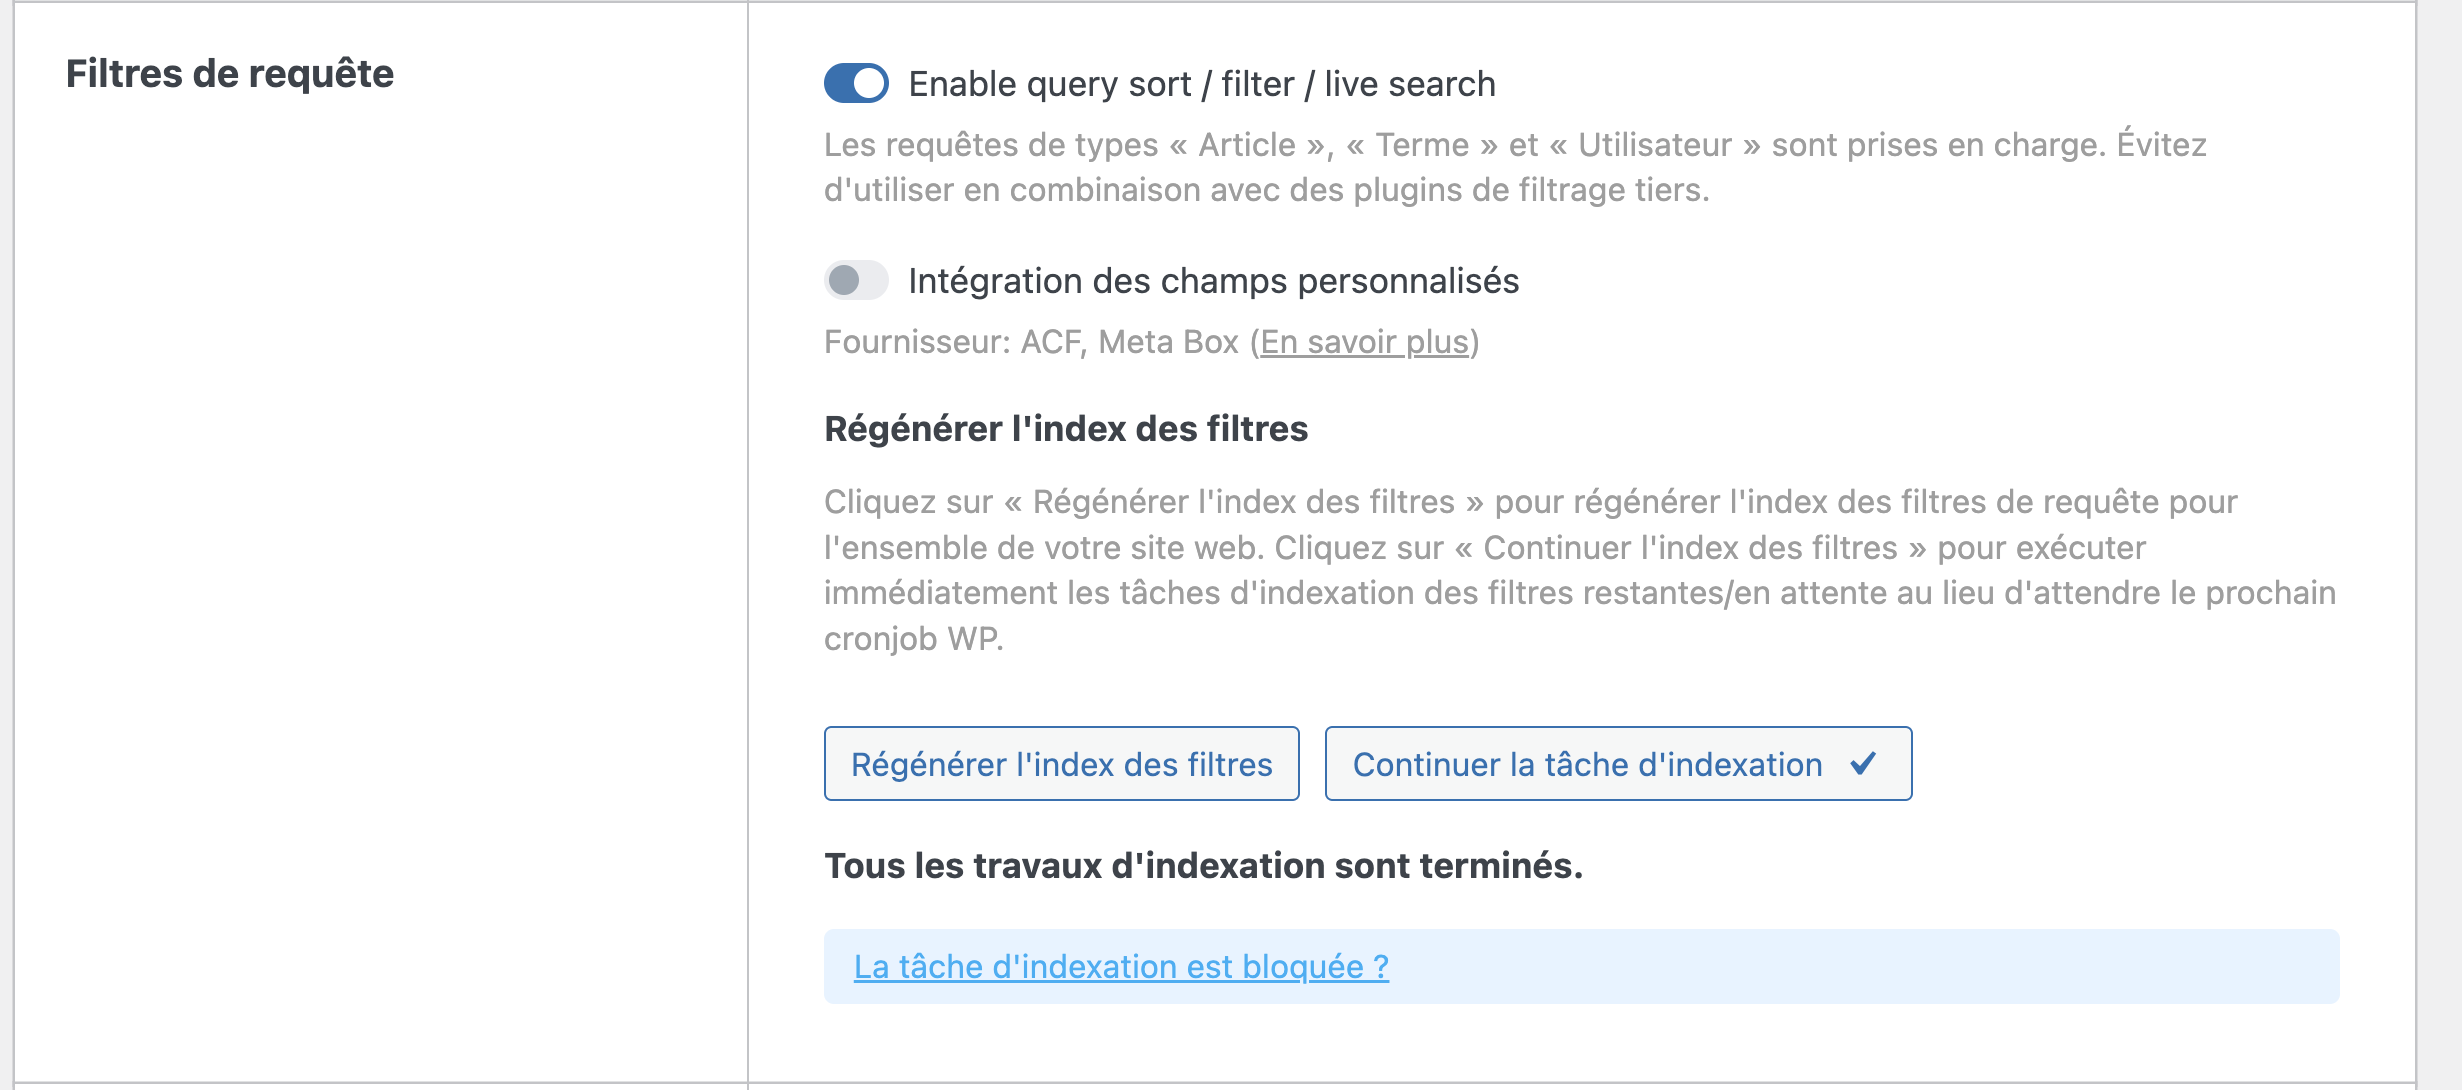Click the paragraph mentioning "cronjob WP"
This screenshot has width=2462, height=1090.
click(913, 639)
